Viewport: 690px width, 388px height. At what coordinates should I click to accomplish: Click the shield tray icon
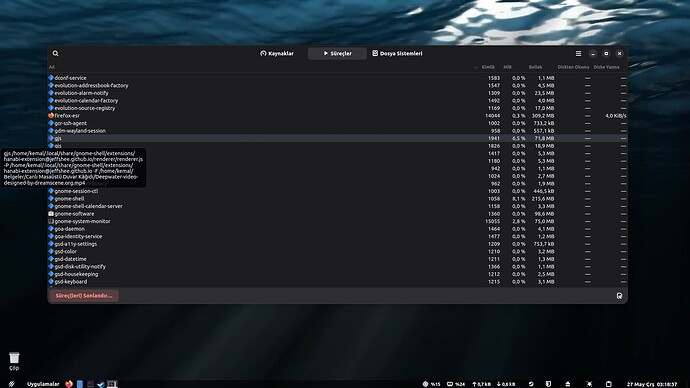[548, 384]
